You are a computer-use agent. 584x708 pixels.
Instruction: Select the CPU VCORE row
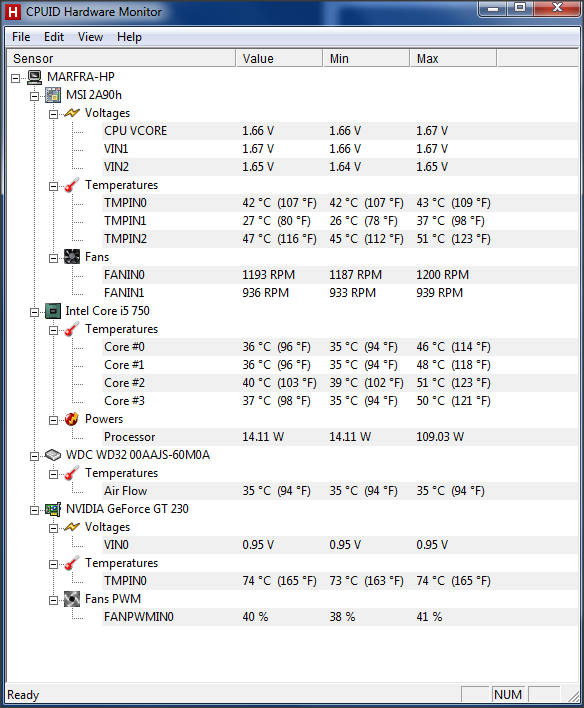click(x=293, y=131)
